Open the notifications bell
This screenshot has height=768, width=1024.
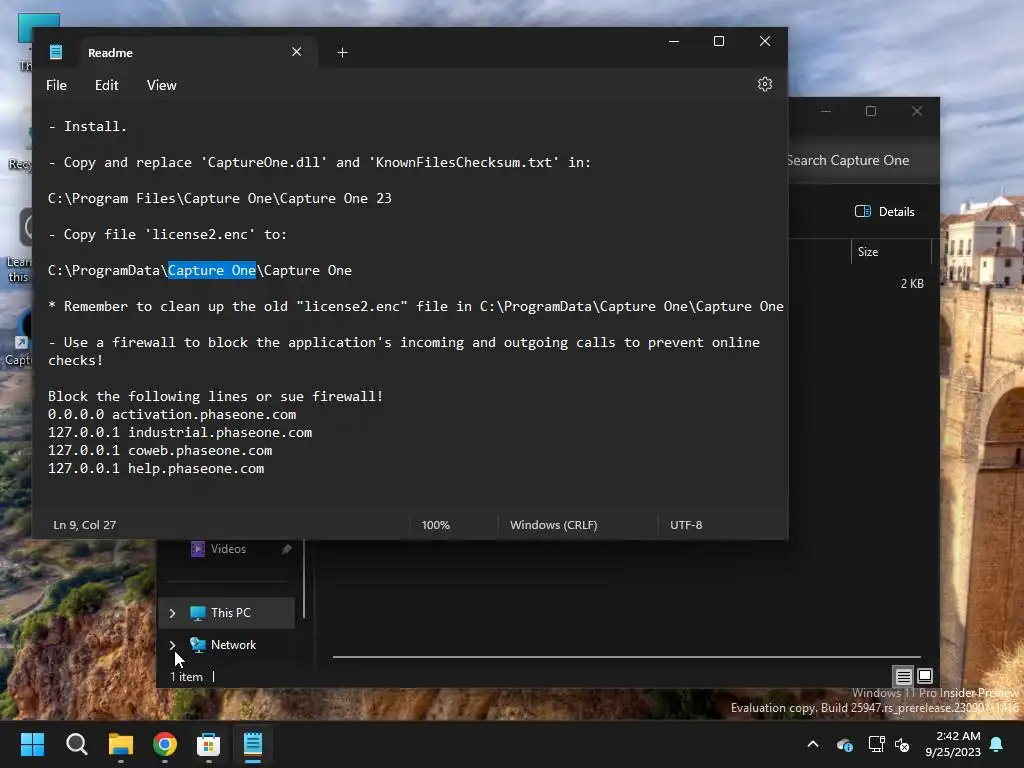[x=997, y=744]
